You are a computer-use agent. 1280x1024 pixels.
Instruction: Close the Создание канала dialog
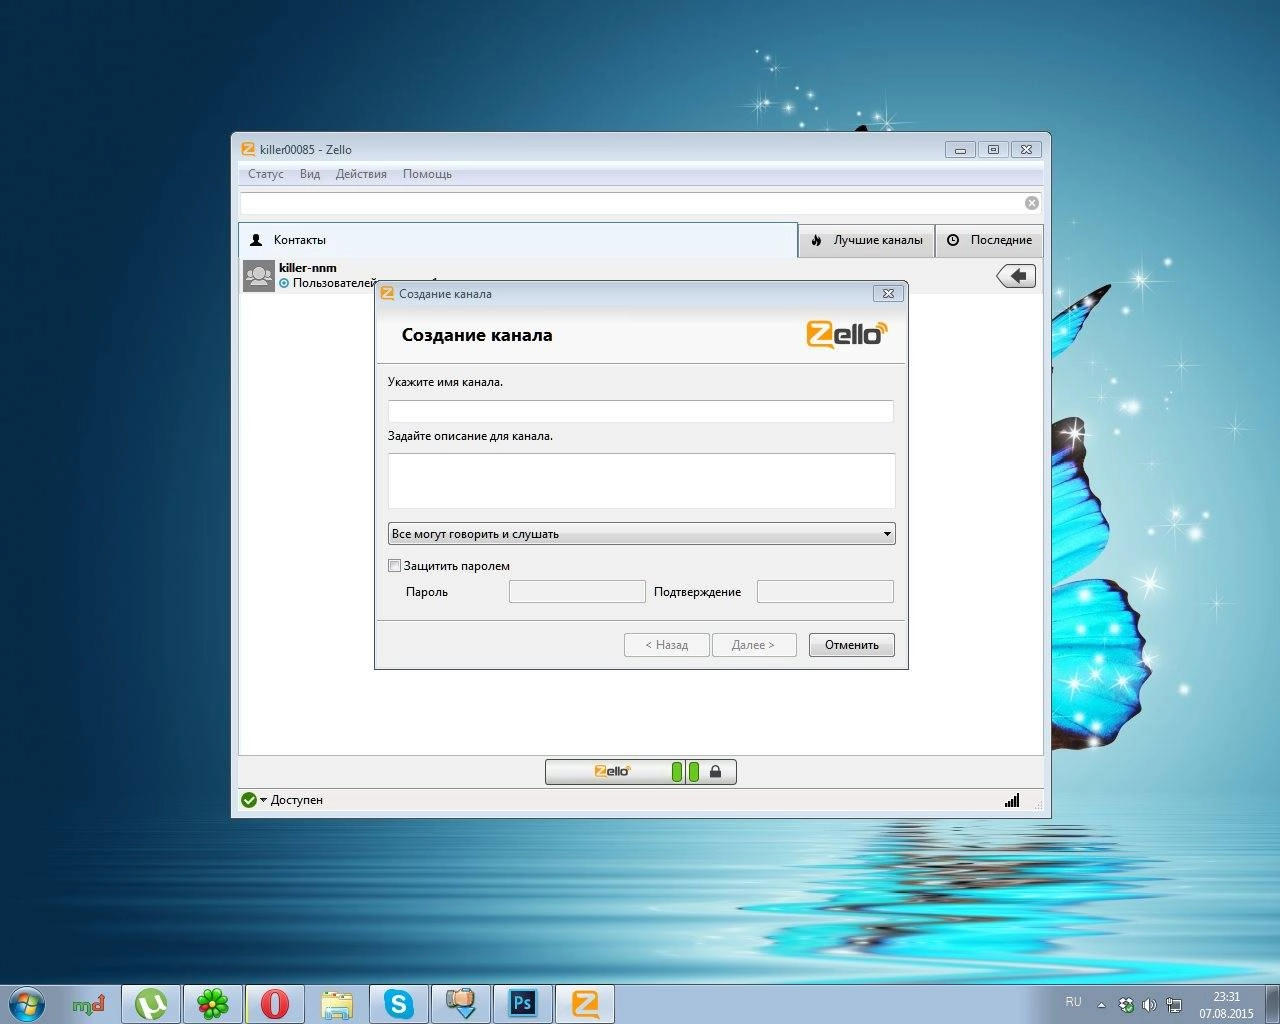click(888, 294)
